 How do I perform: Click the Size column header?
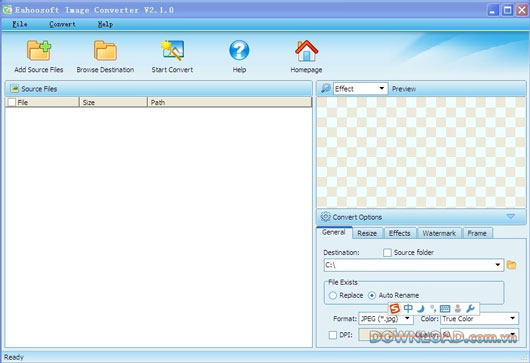click(x=113, y=102)
